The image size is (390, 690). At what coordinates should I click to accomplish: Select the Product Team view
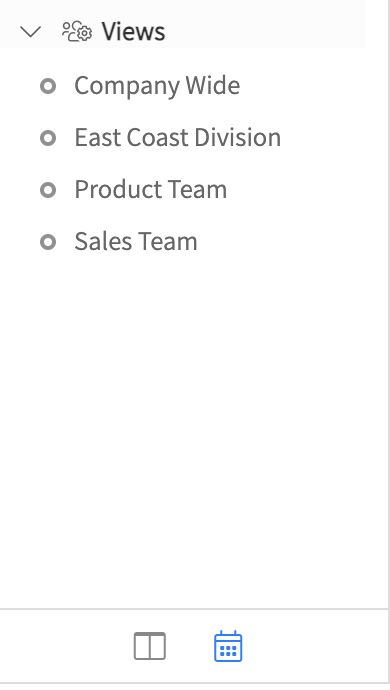pyautogui.click(x=151, y=189)
